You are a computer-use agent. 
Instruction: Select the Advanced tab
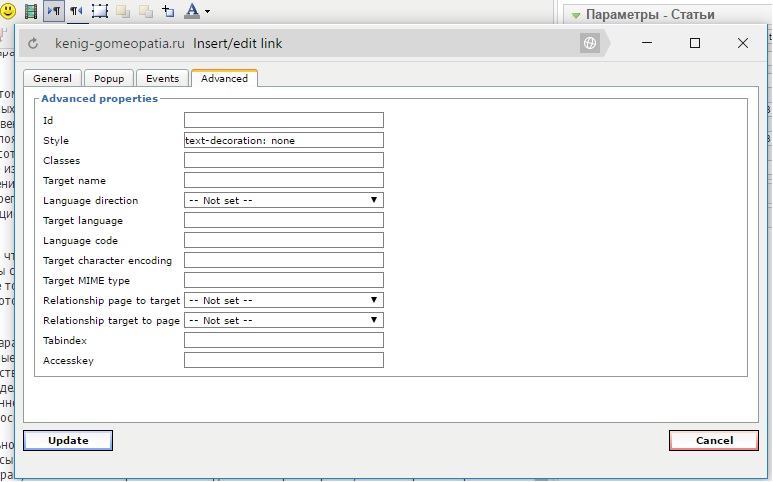(224, 78)
